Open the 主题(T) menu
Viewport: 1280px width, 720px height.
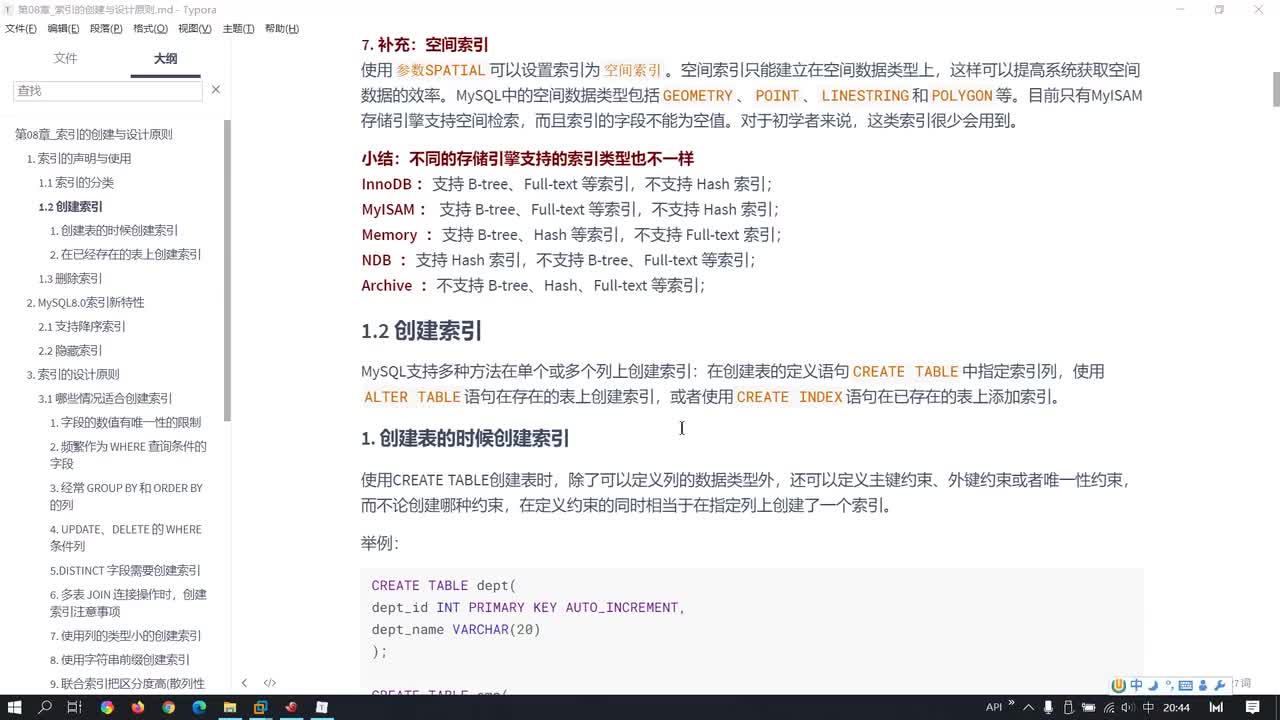[x=237, y=28]
